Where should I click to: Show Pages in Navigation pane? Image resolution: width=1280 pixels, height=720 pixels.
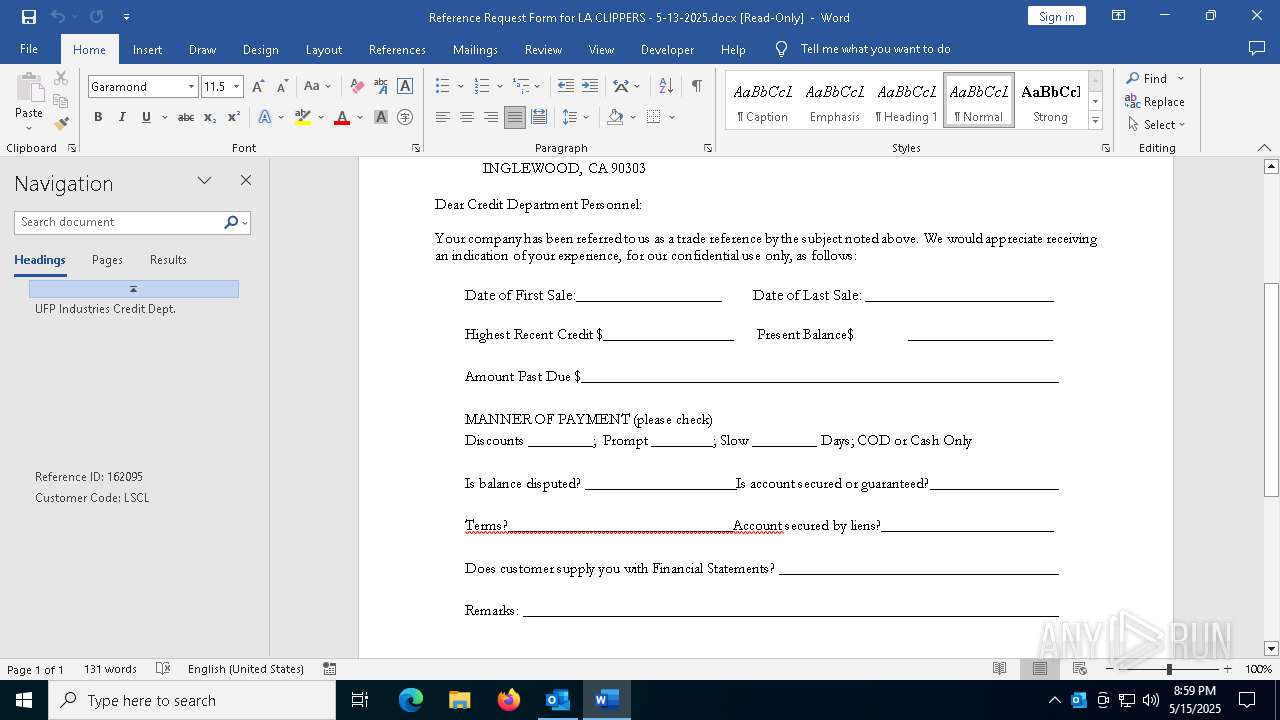point(107,260)
